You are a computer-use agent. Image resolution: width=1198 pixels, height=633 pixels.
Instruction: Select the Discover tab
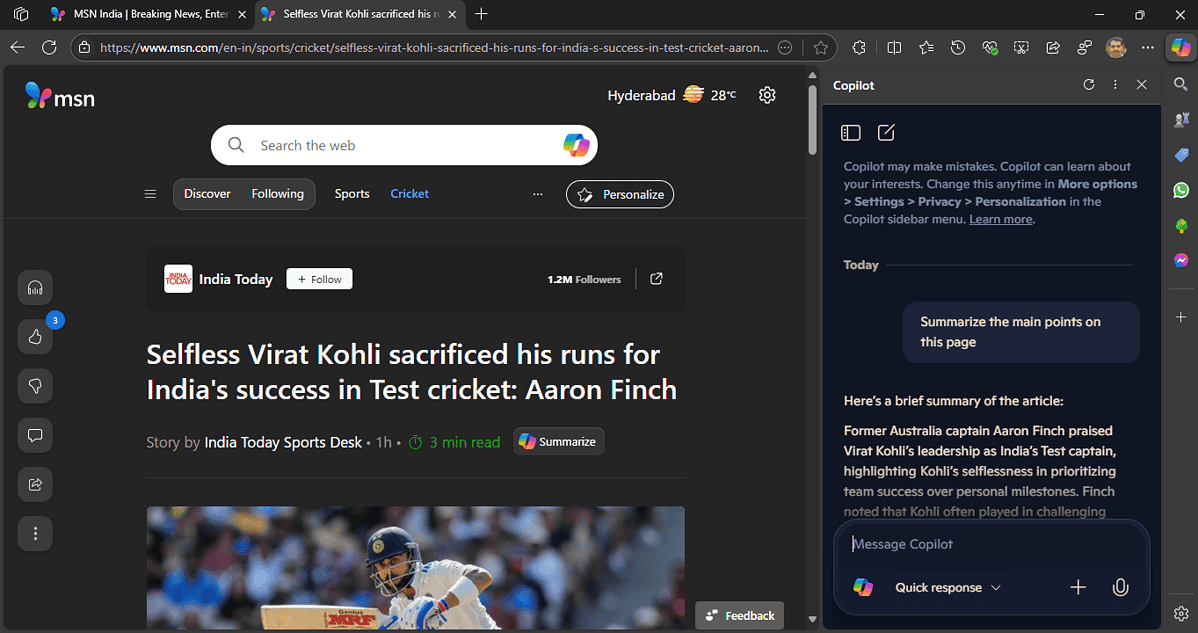point(207,194)
